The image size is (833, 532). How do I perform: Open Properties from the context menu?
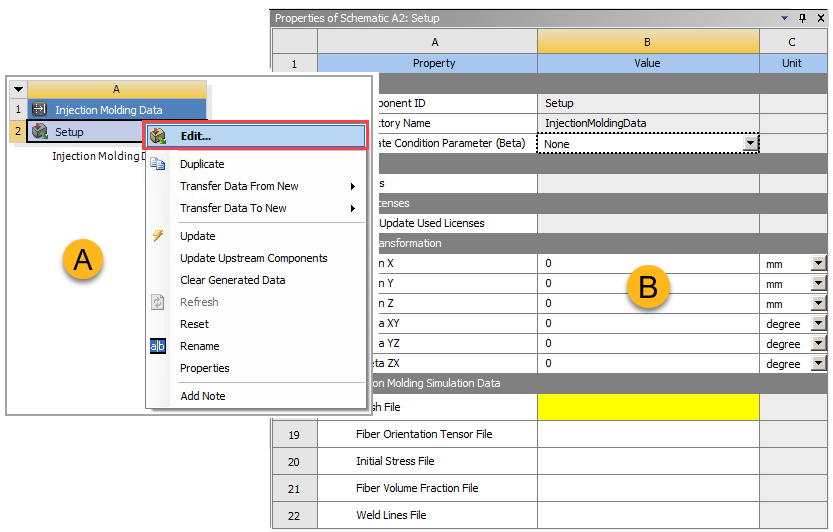pos(256,368)
